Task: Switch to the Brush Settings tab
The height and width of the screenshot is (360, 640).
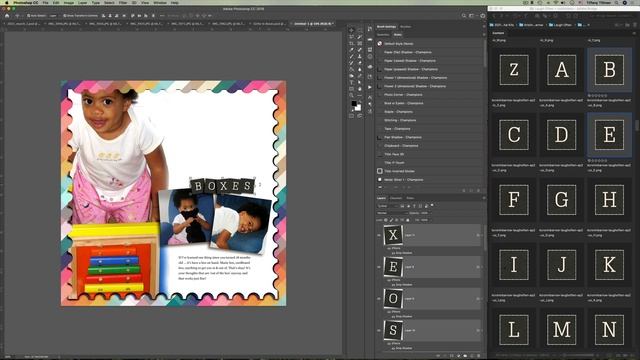Action: [x=386, y=27]
